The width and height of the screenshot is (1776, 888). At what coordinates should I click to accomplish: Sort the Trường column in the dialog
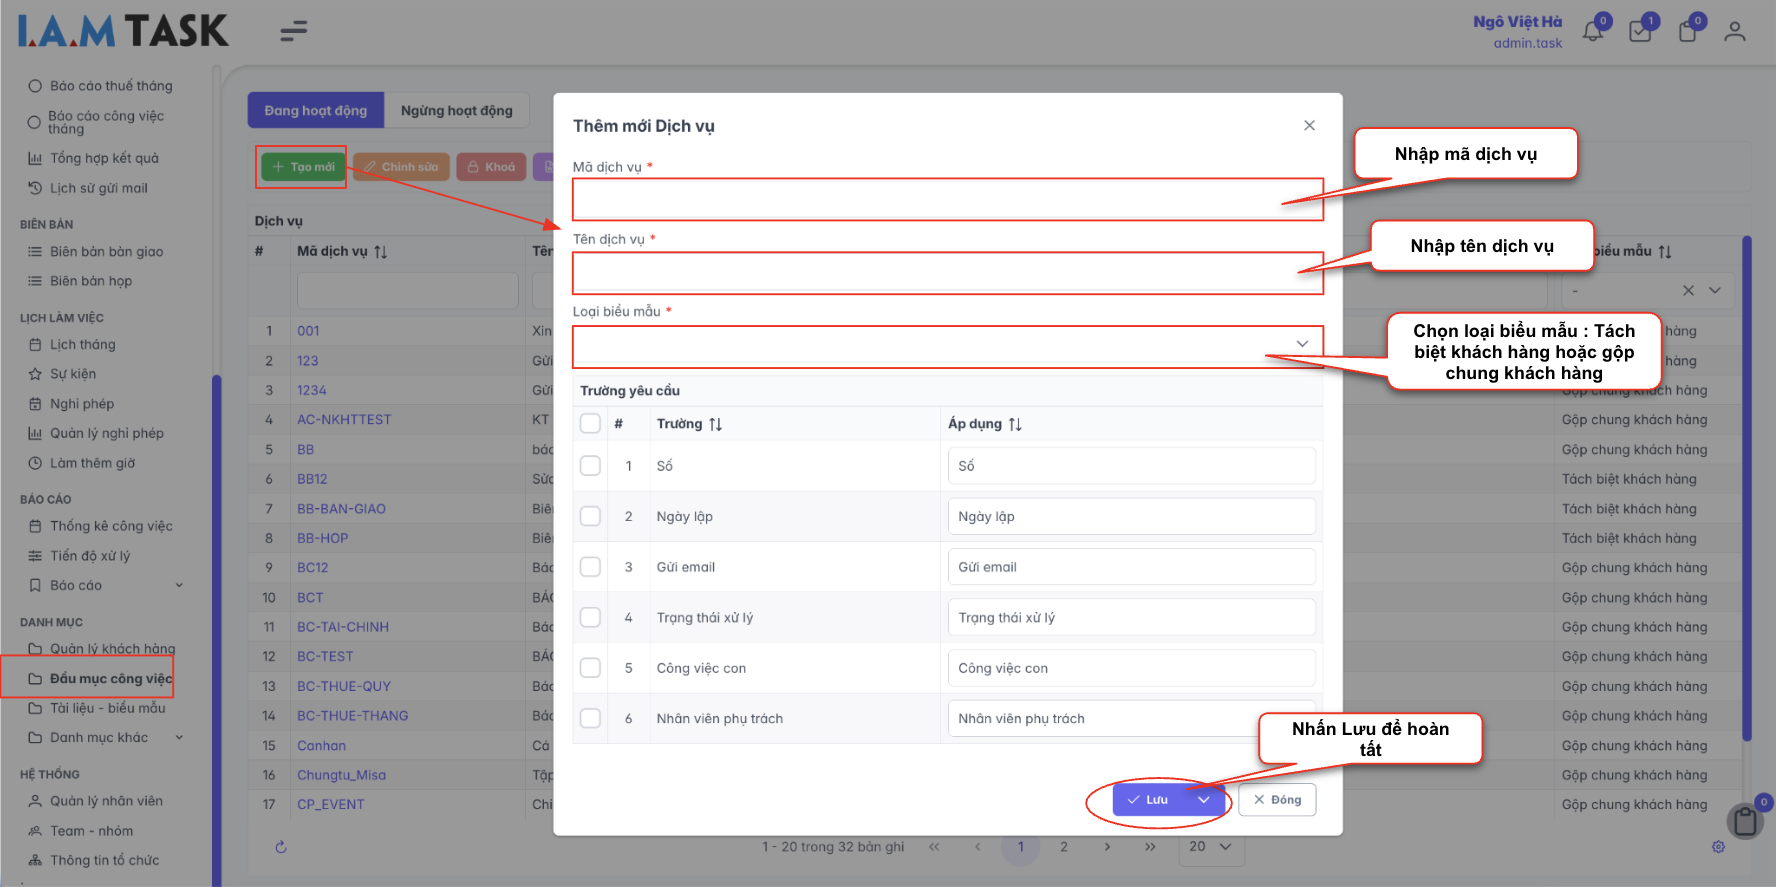point(715,425)
